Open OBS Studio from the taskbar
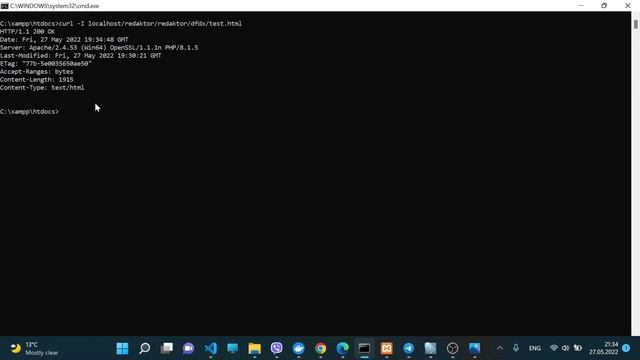Screen dimensions: 640x360 tap(453, 348)
